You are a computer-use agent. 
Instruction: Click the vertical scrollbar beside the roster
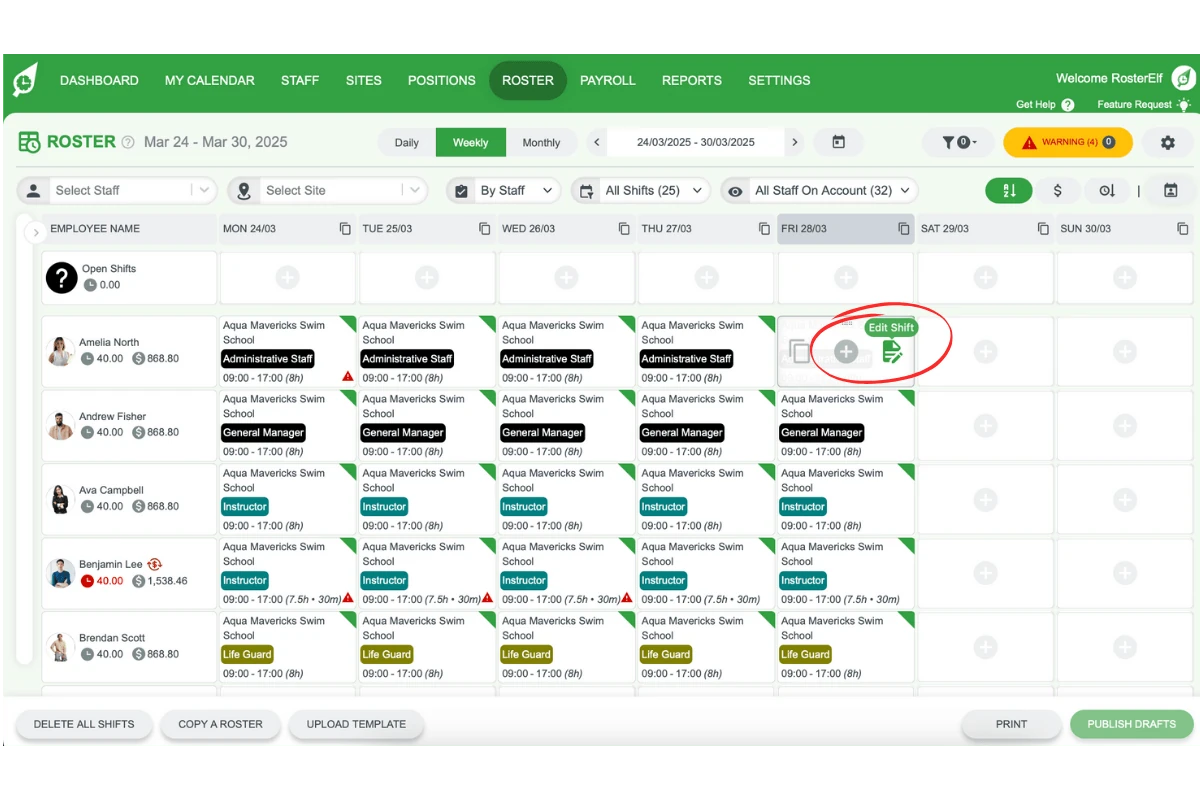22,440
